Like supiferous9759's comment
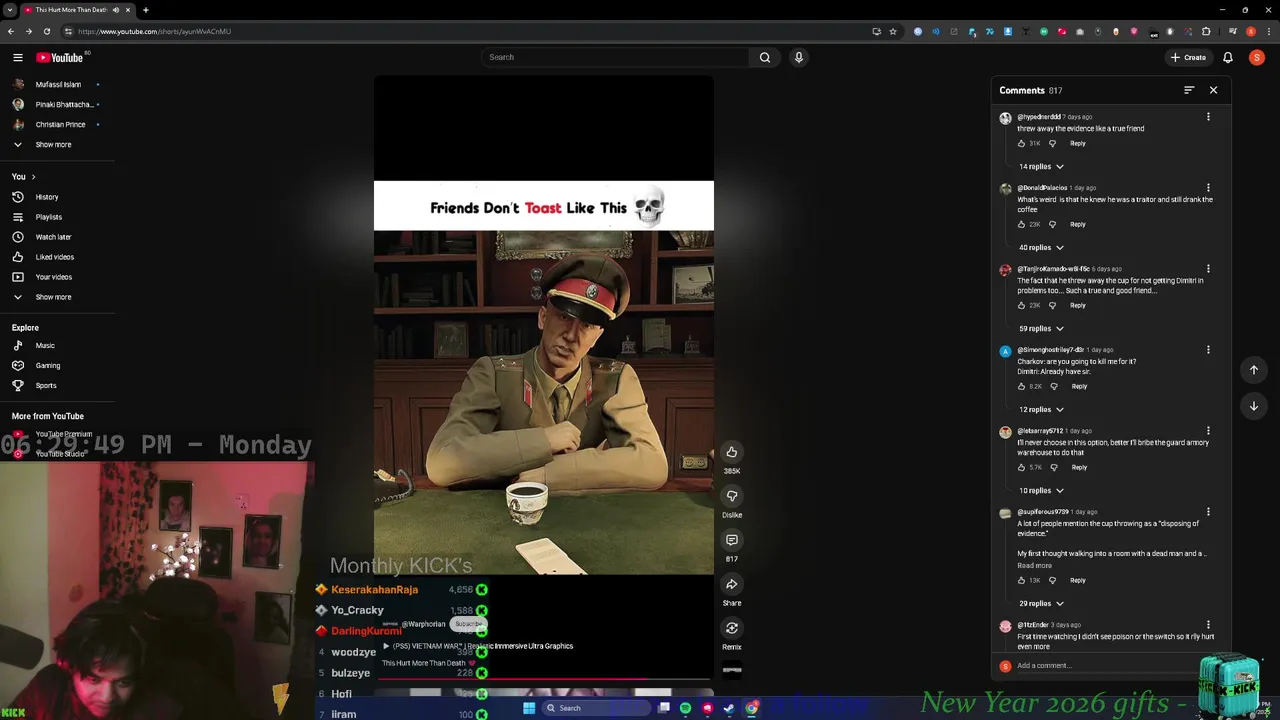 coord(1022,580)
